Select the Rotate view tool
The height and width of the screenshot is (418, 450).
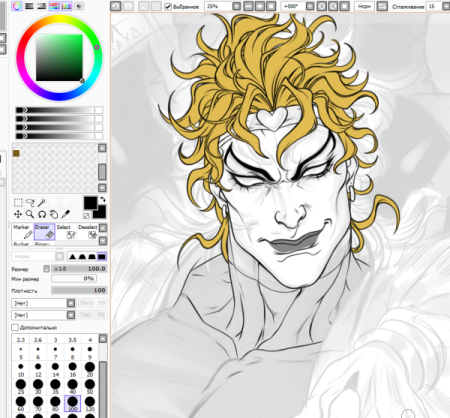42,214
